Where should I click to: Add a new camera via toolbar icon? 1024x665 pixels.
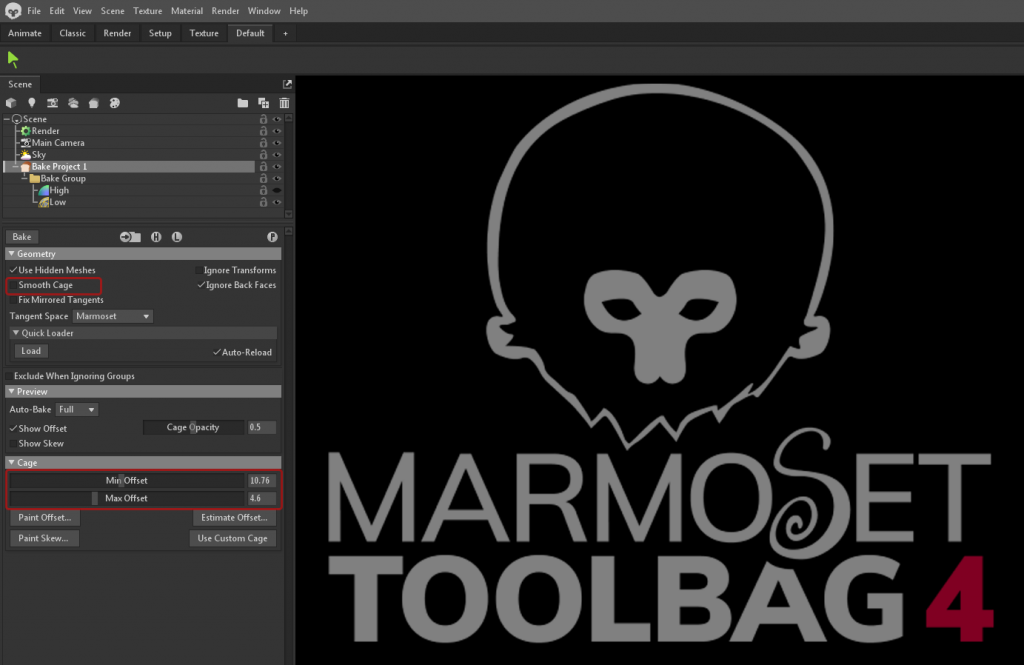52,103
